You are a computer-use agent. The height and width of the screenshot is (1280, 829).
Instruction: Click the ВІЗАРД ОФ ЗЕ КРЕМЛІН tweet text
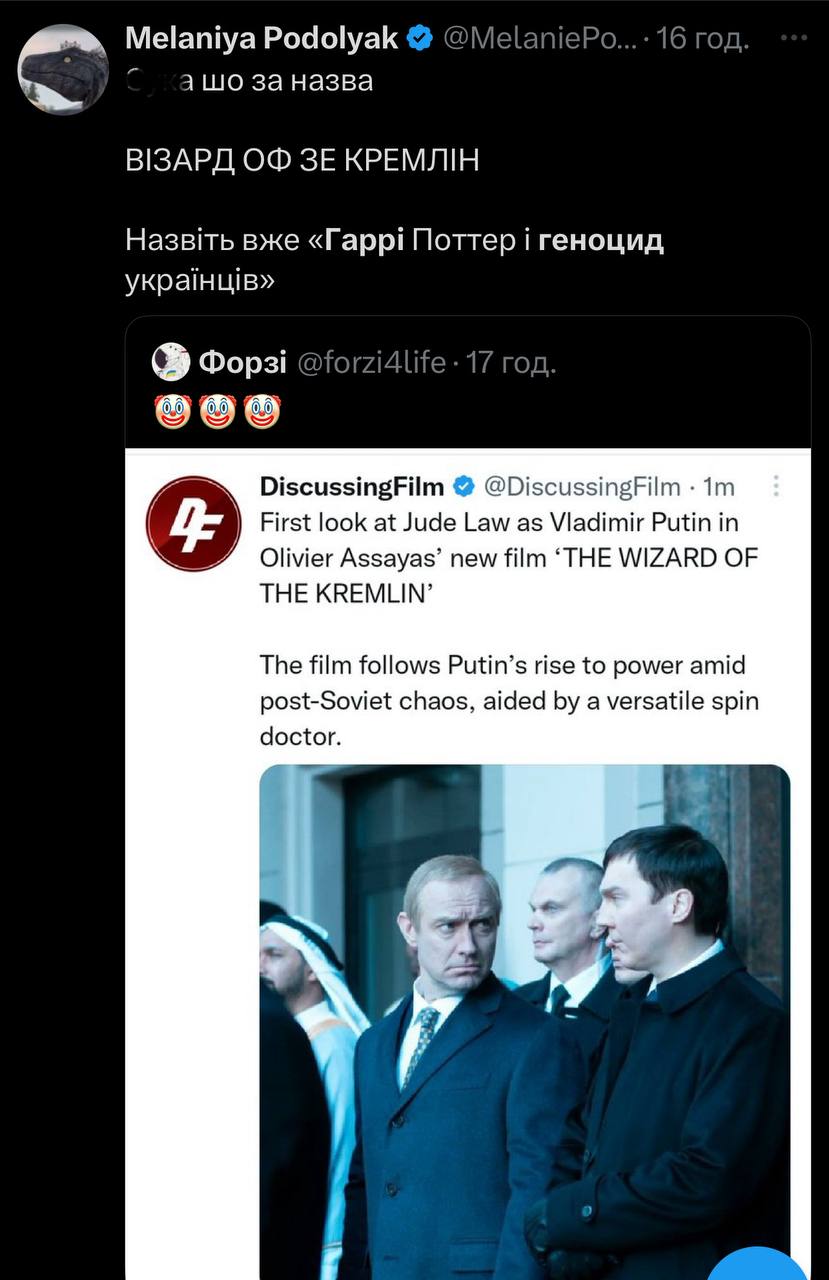(303, 160)
